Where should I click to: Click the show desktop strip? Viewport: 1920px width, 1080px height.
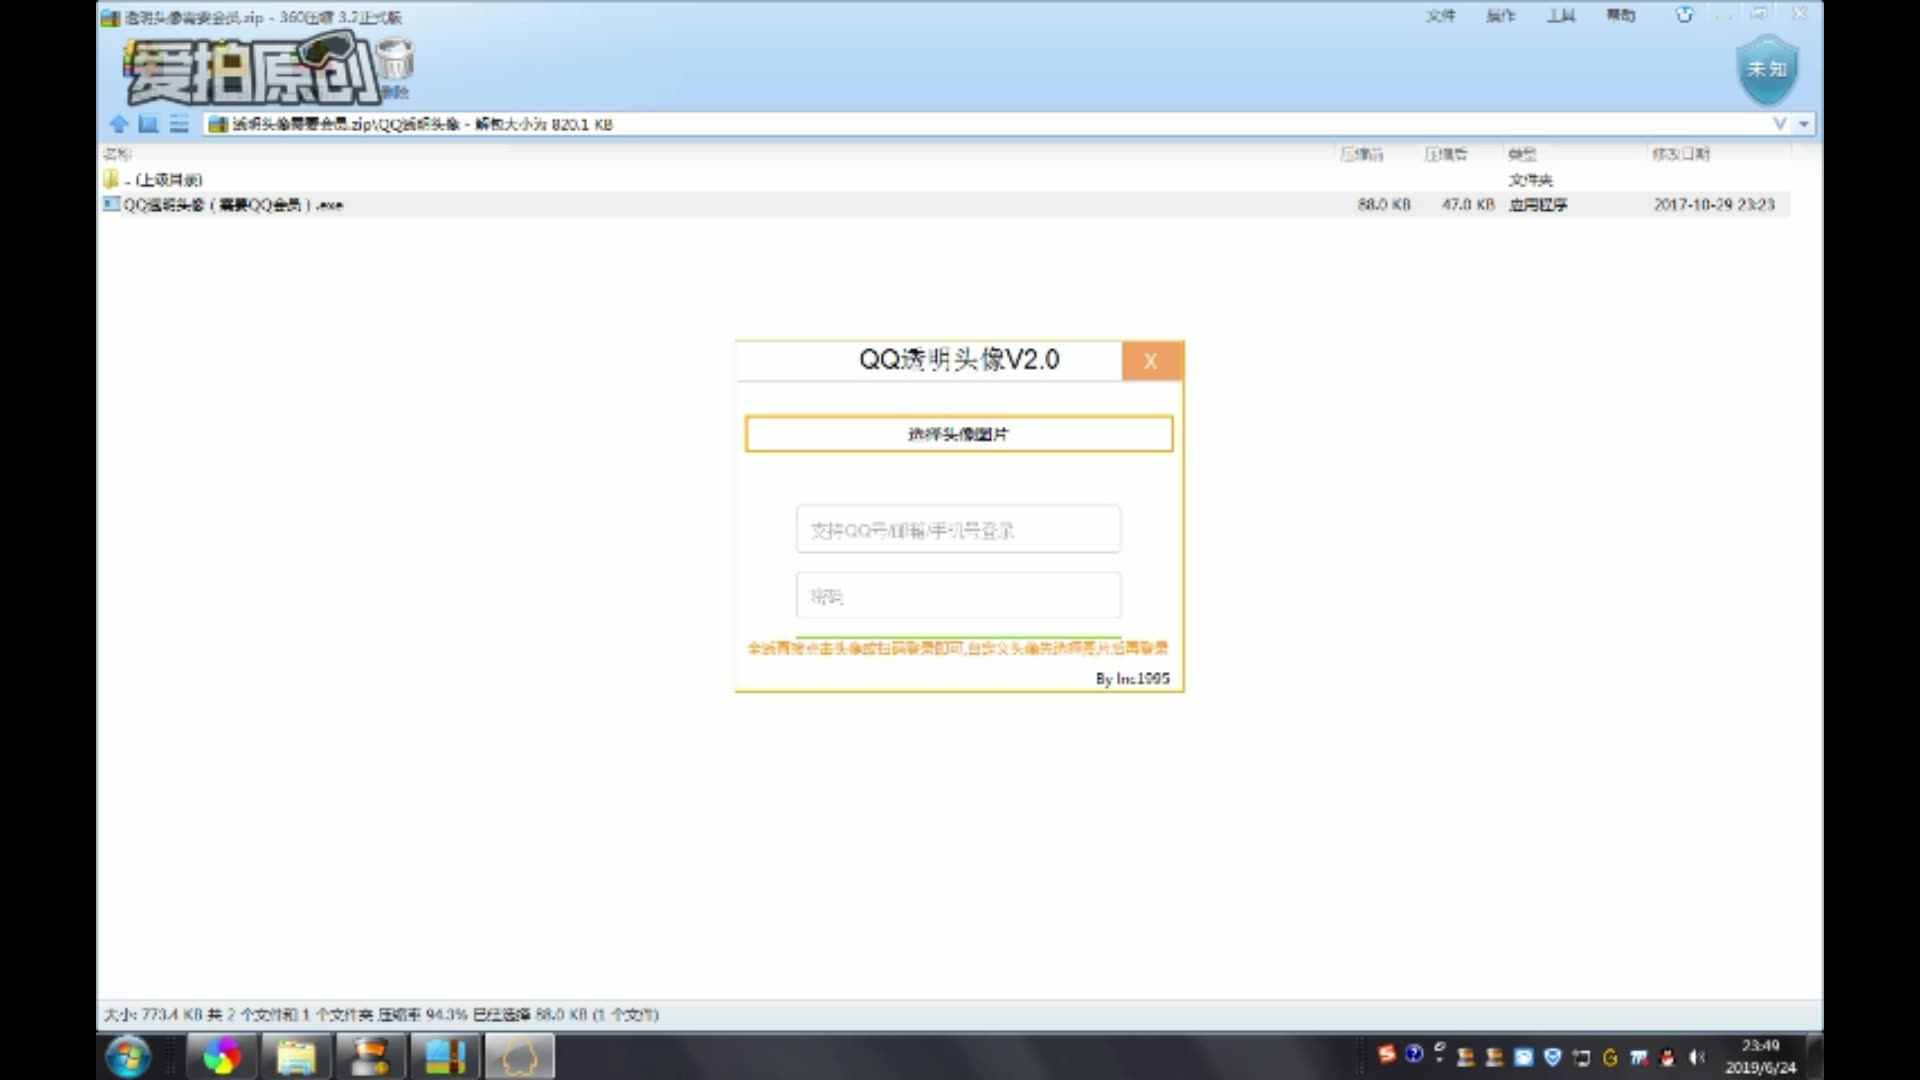[x=1815, y=1057]
